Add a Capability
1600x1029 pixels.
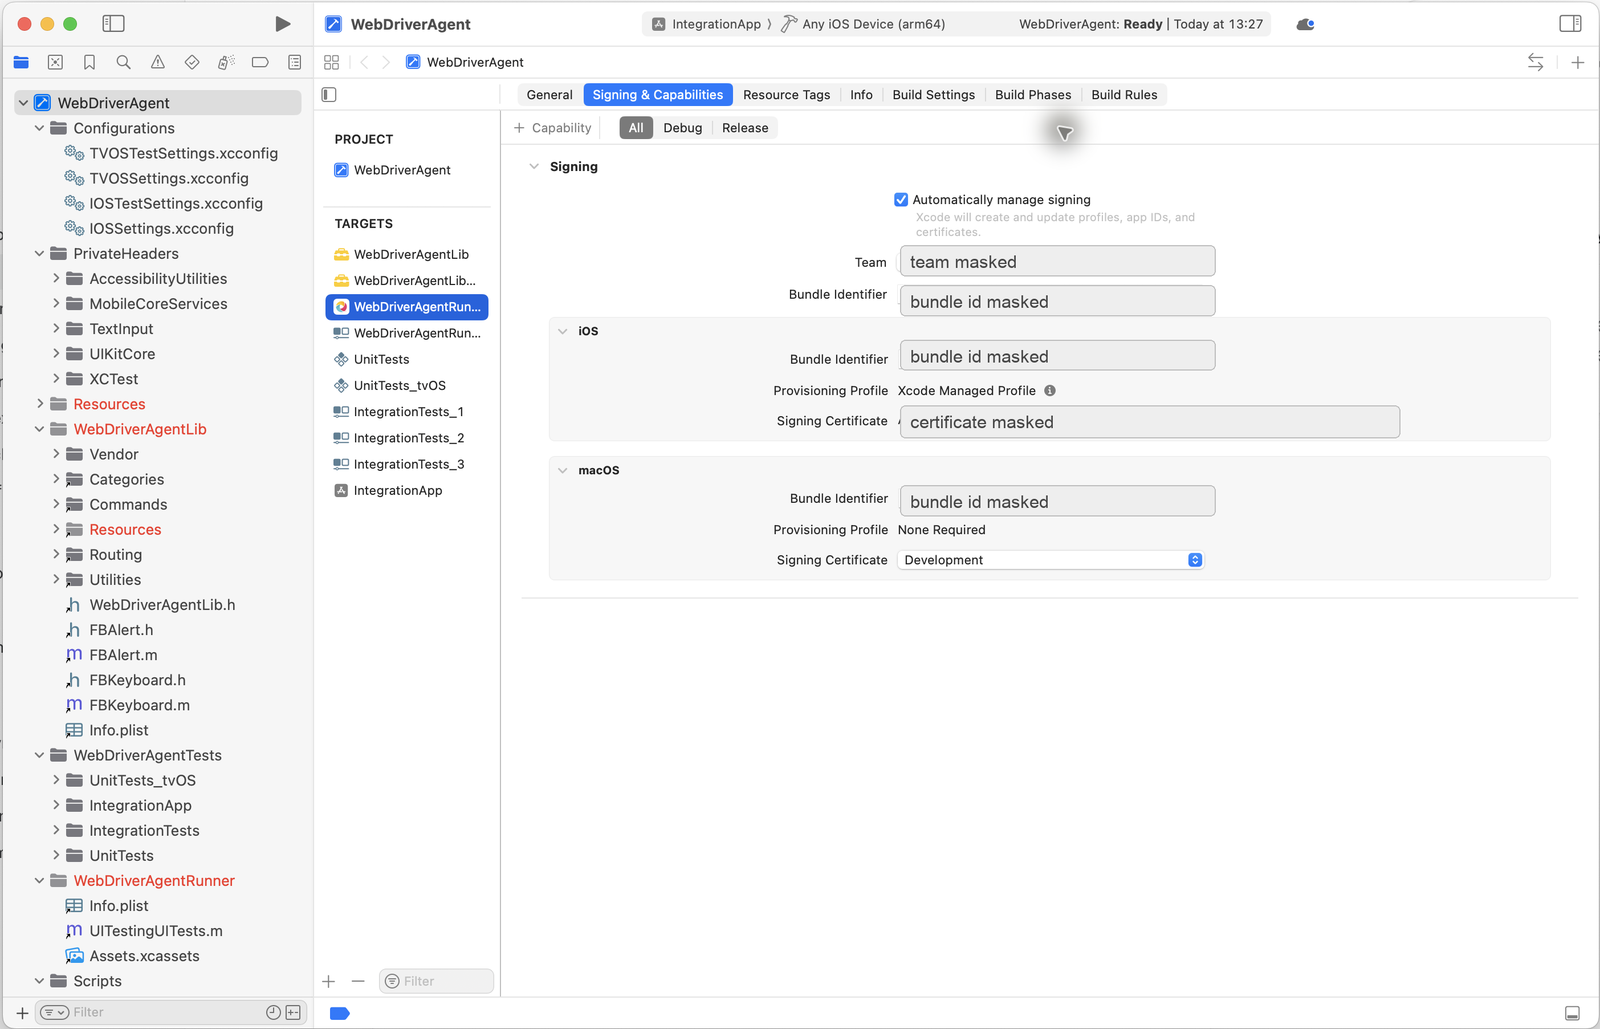point(553,128)
